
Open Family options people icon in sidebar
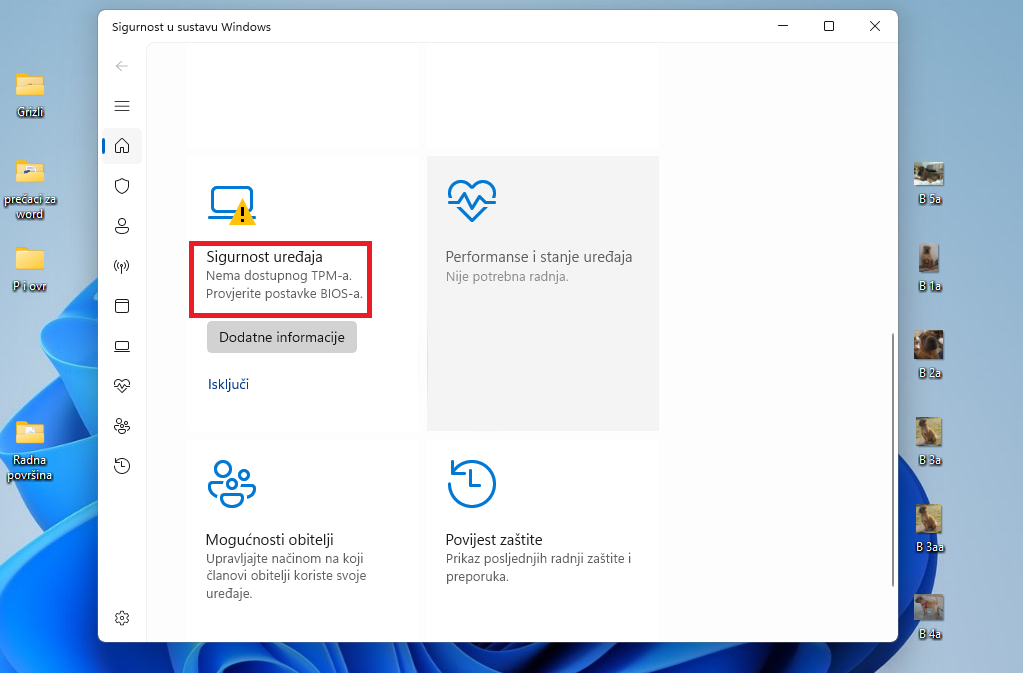[122, 426]
